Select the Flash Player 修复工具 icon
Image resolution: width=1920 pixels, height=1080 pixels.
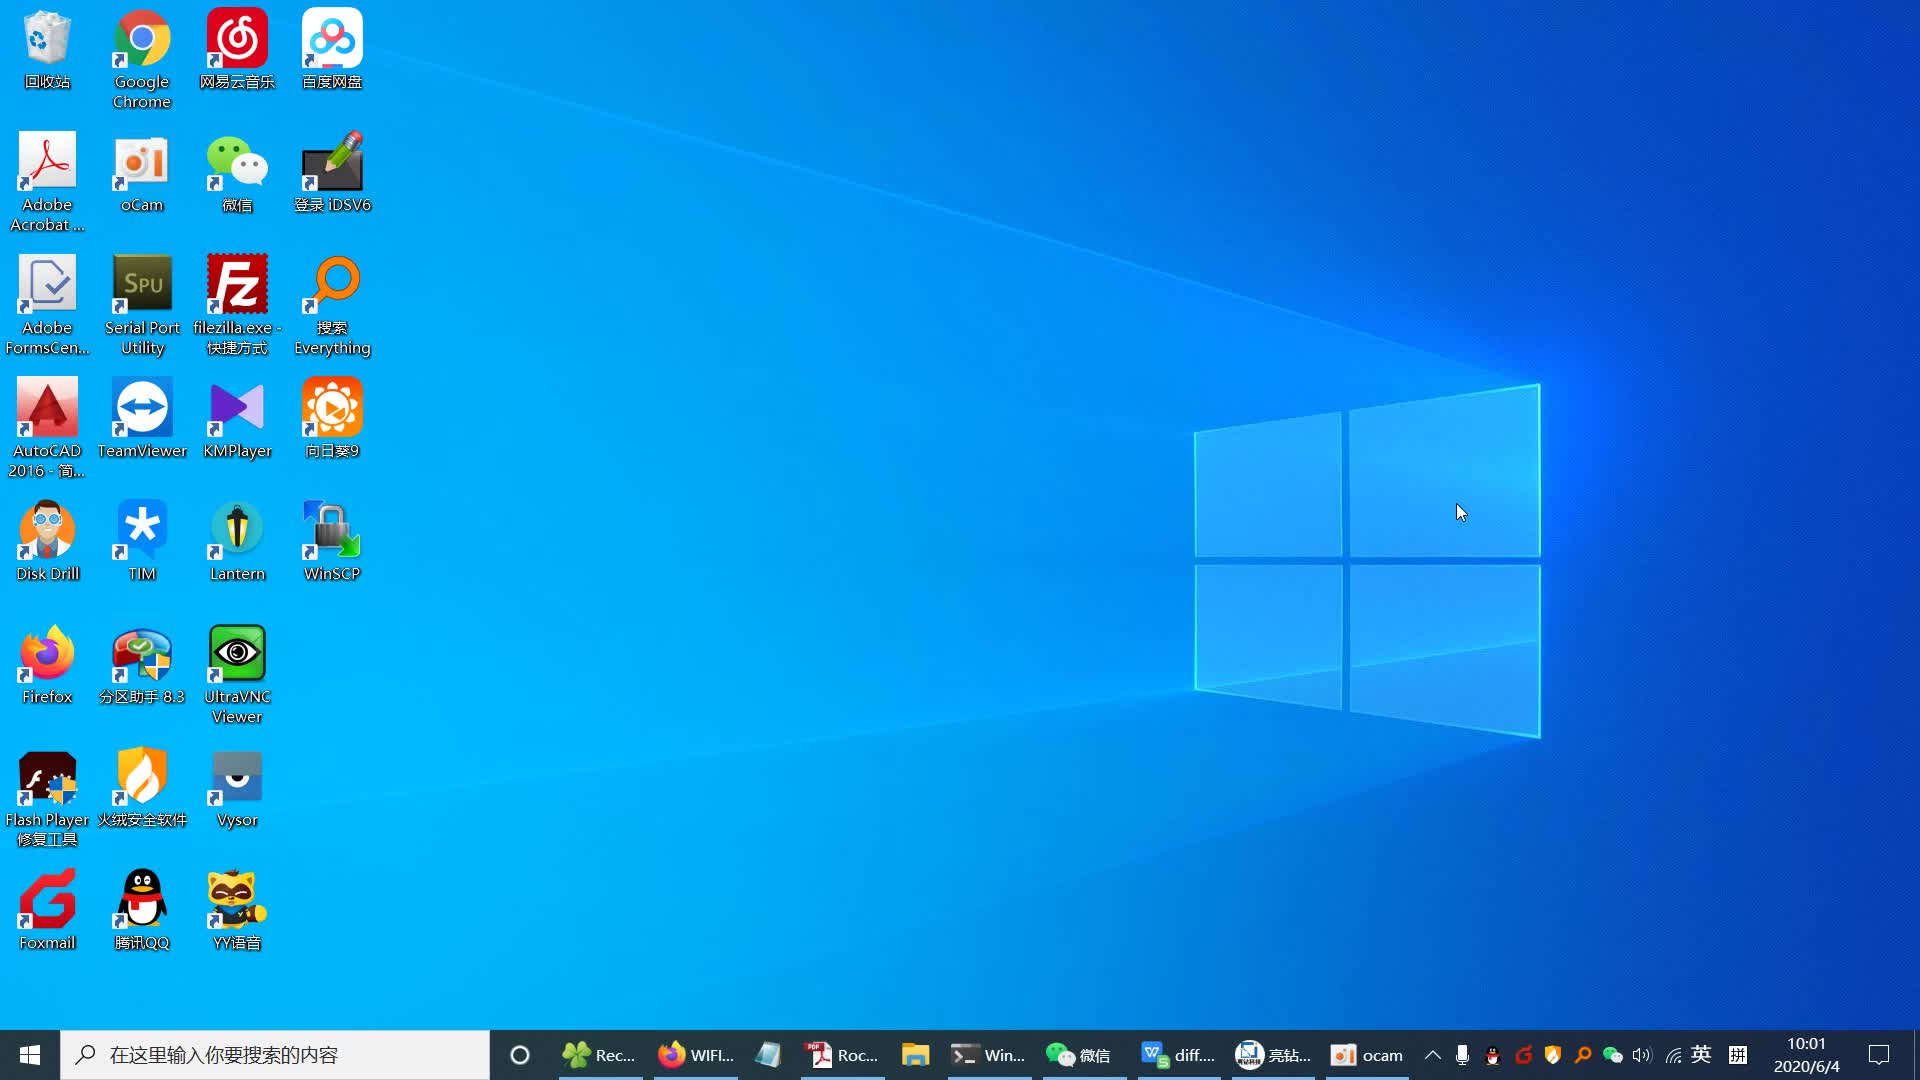click(x=47, y=797)
